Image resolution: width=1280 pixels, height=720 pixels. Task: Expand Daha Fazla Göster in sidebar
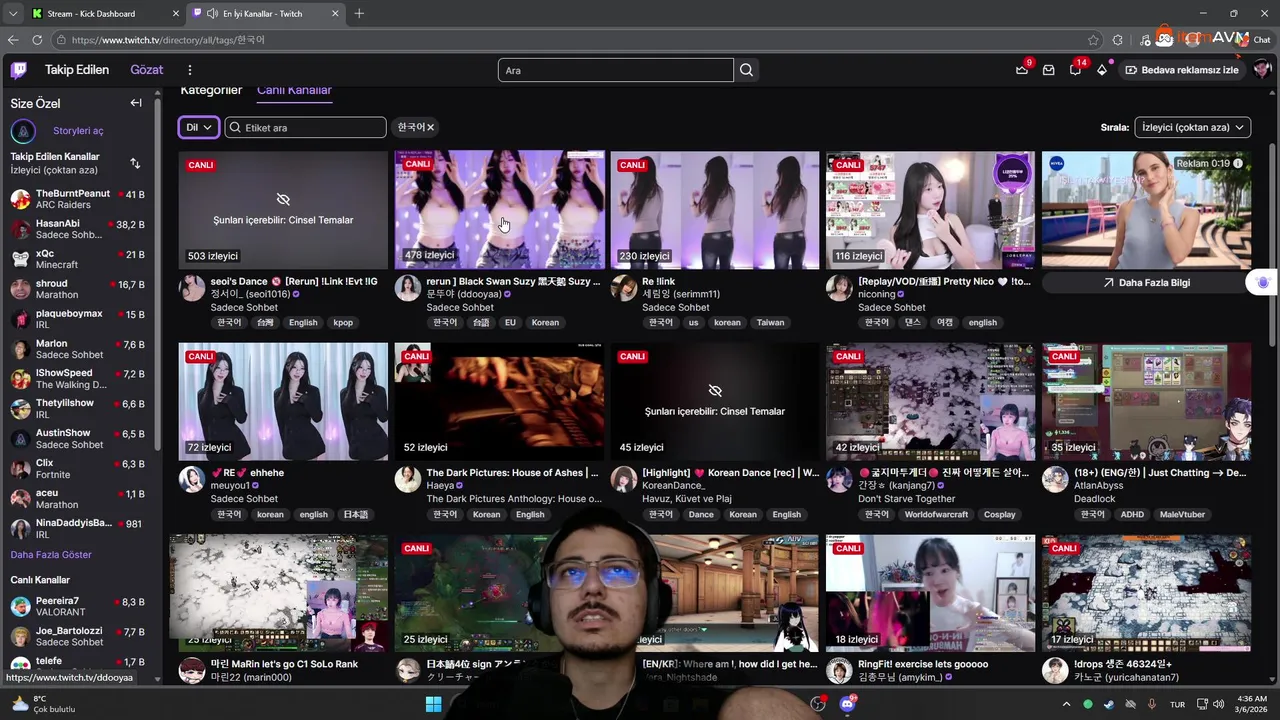tap(51, 555)
